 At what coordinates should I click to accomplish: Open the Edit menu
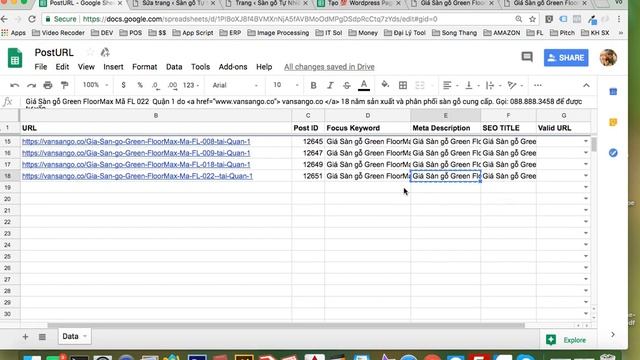point(62,67)
